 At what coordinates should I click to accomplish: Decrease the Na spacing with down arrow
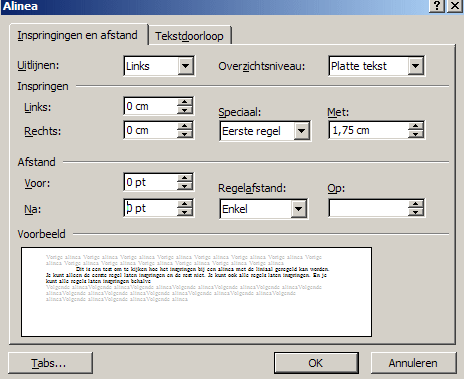tap(185, 212)
